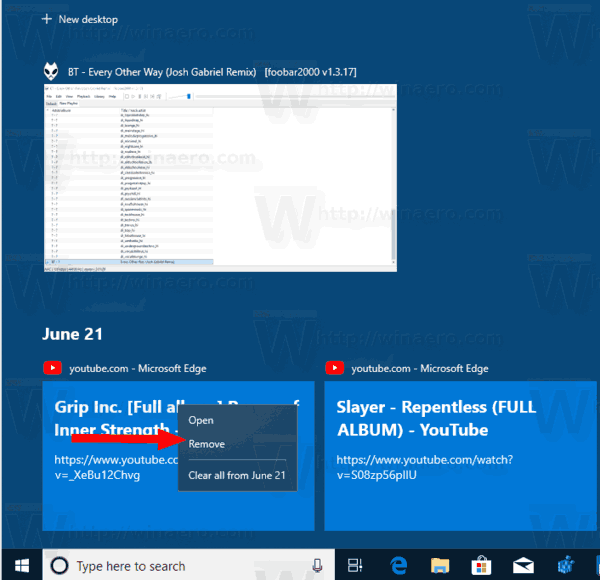Image resolution: width=600 pixels, height=580 pixels.
Task: Open File Explorer from the taskbar
Action: click(440, 565)
